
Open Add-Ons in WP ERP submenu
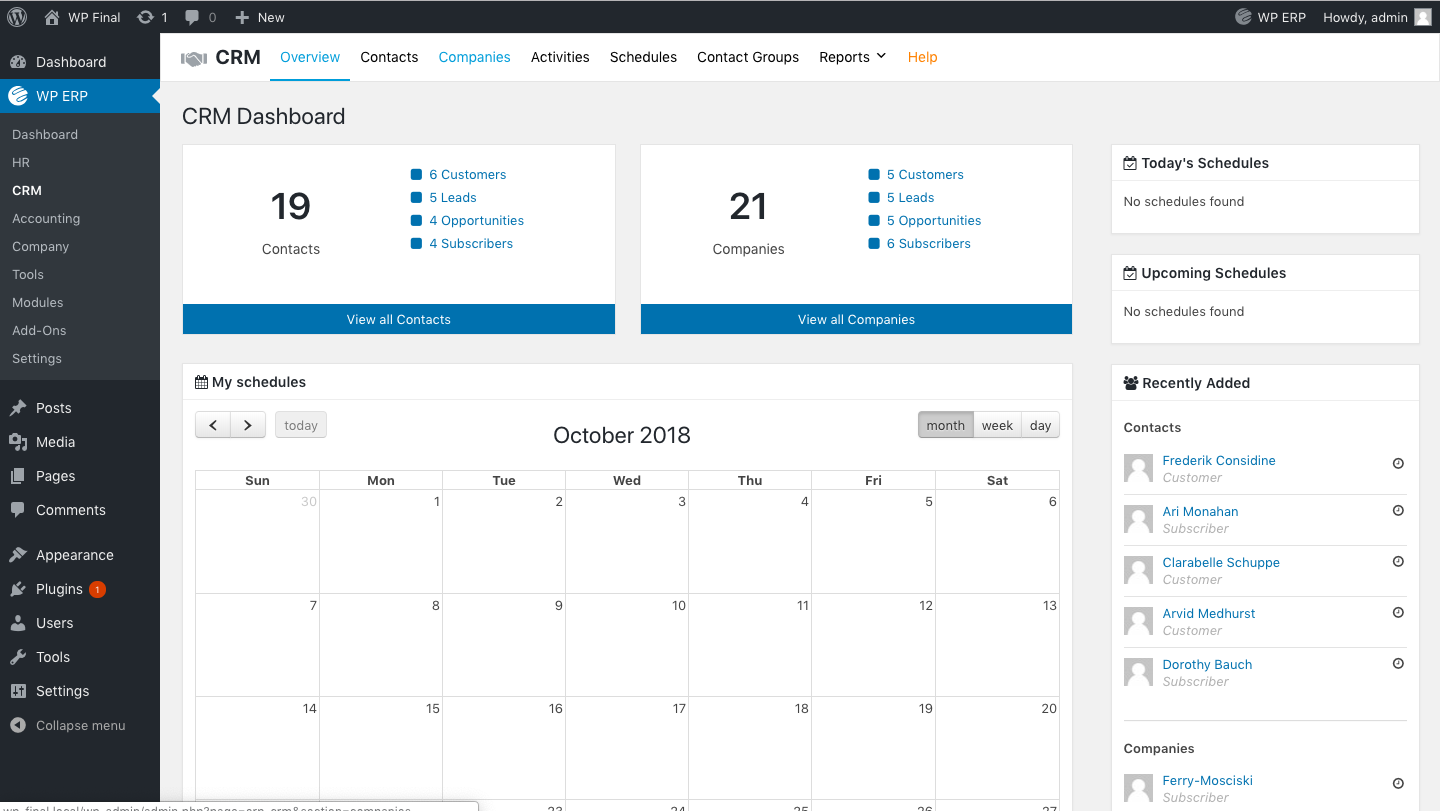pos(39,330)
